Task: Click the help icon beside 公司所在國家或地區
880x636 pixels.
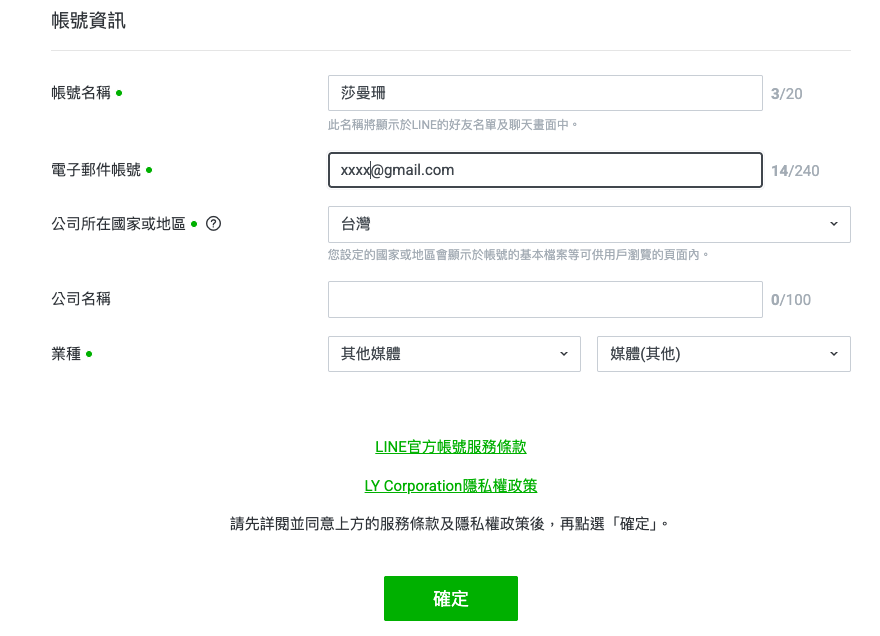Action: pyautogui.click(x=213, y=224)
